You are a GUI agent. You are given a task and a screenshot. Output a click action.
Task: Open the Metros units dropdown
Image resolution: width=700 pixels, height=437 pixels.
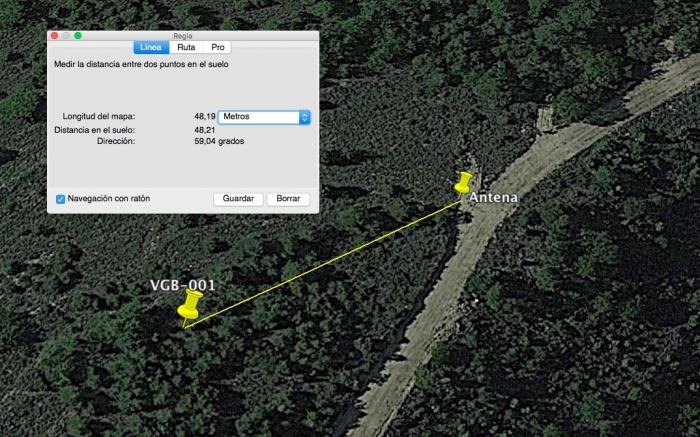pos(264,117)
